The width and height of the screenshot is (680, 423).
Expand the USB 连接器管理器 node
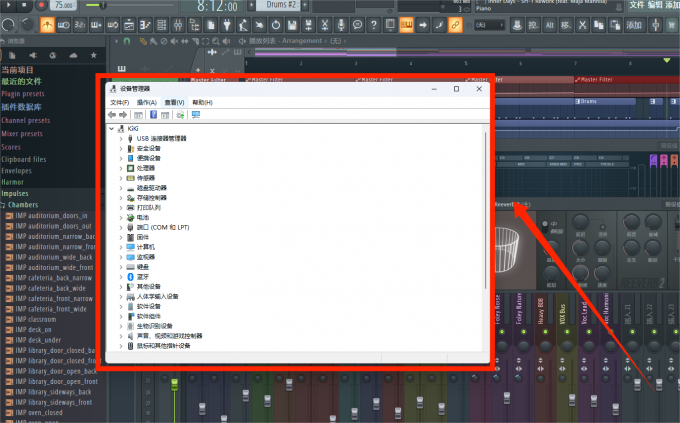click(121, 138)
